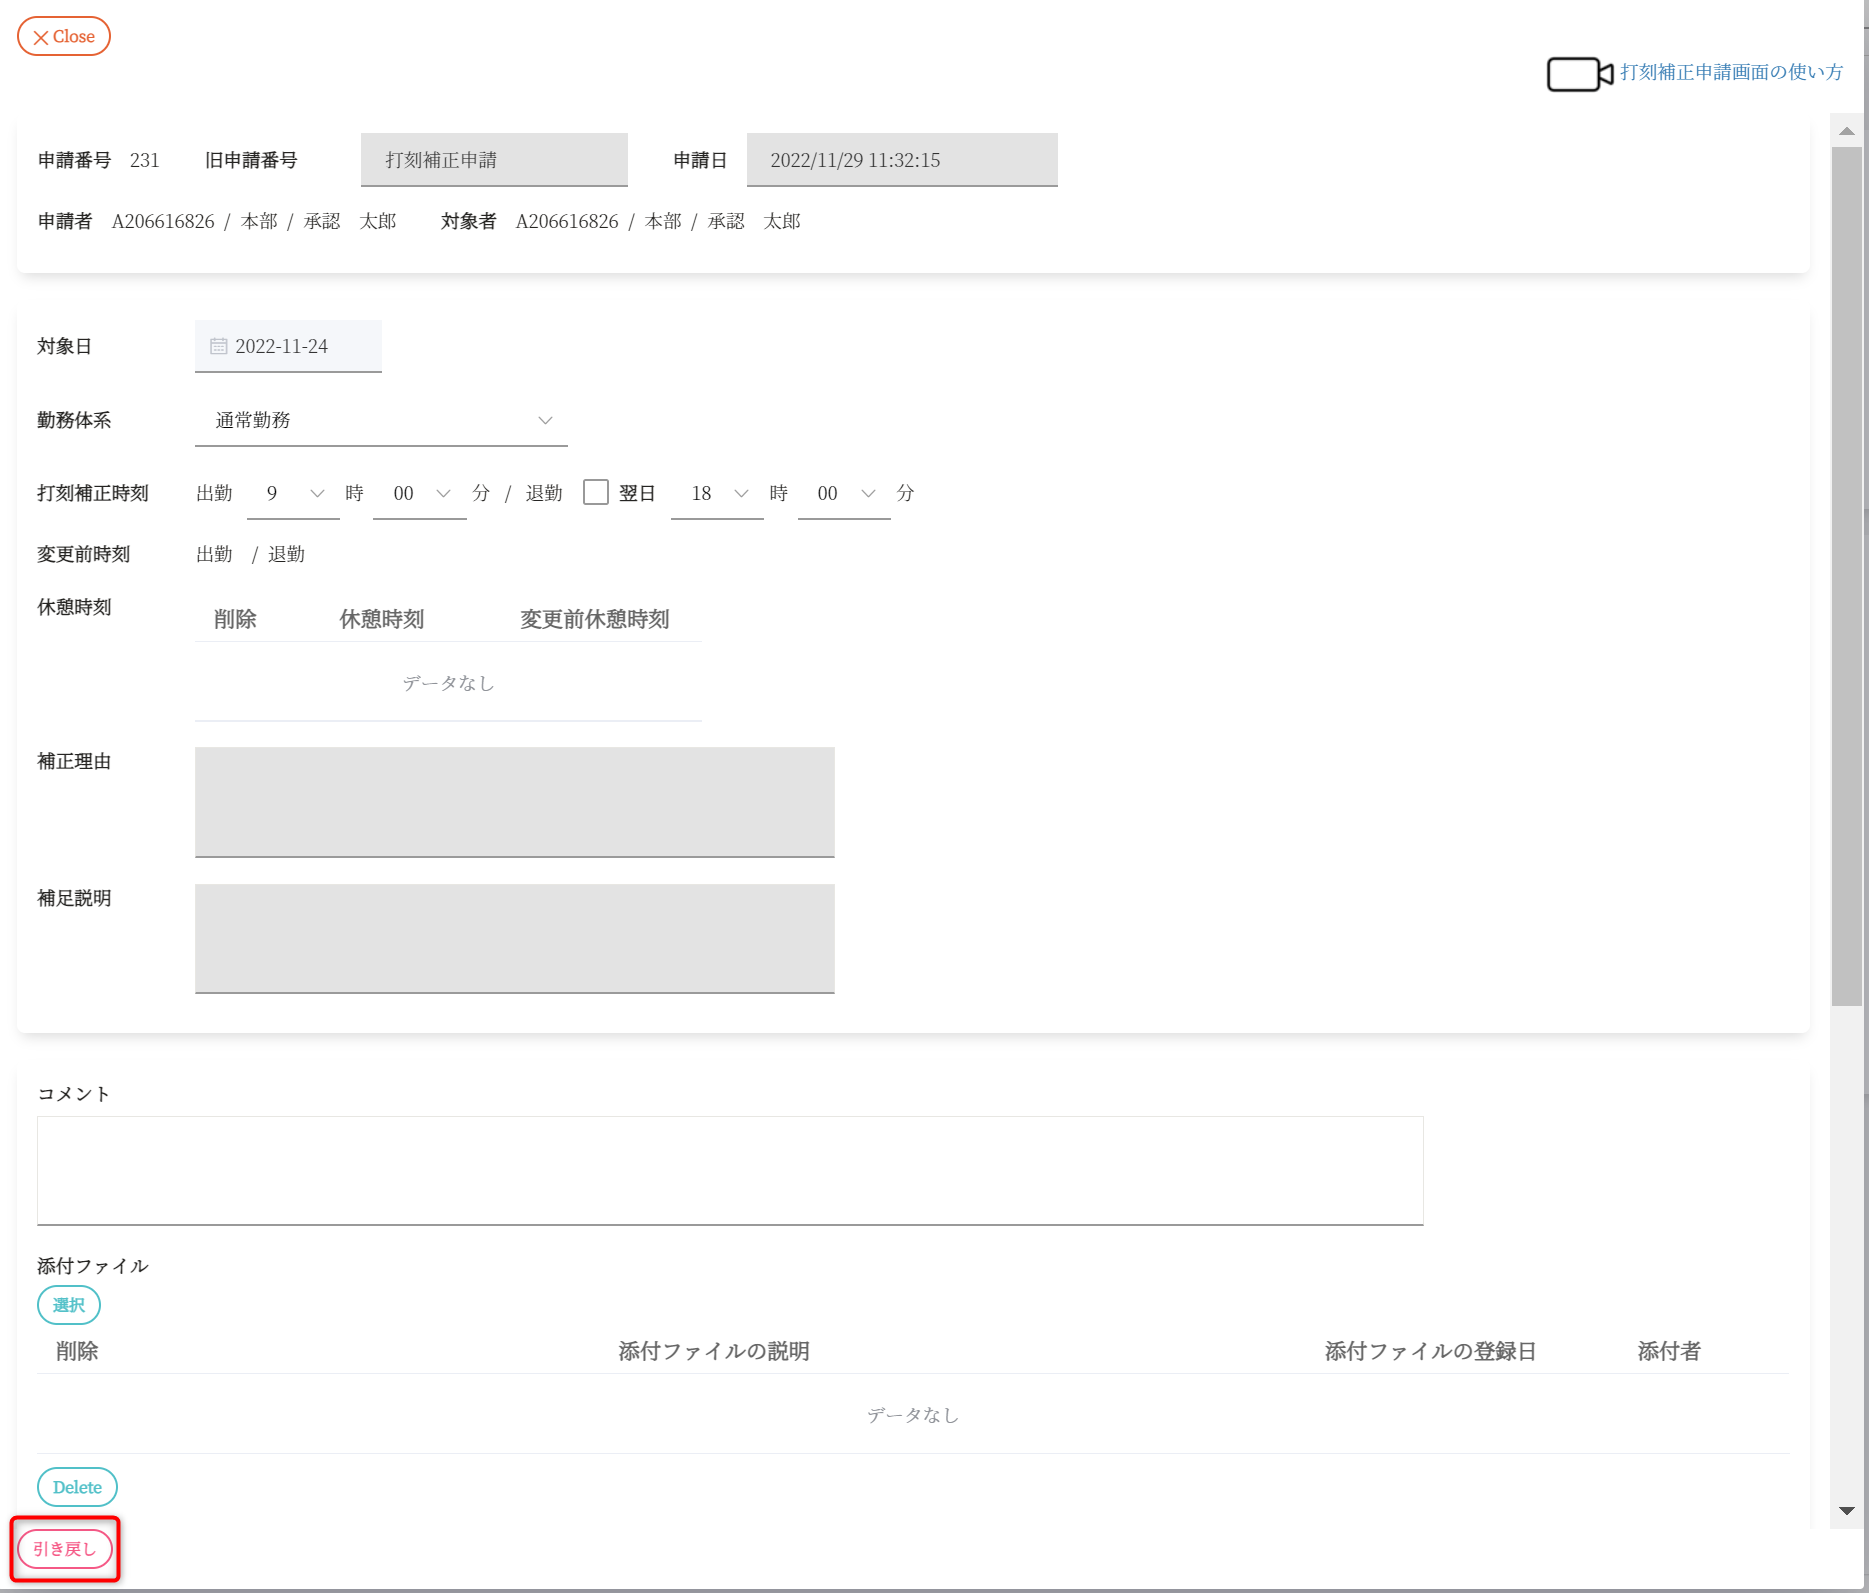This screenshot has height=1593, width=1869.
Task: Click the video camera help icon
Action: (1578, 74)
